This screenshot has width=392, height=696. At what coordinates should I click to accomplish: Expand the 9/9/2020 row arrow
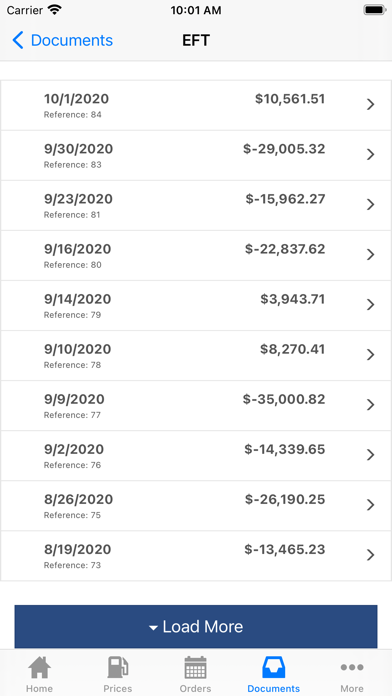(x=370, y=405)
